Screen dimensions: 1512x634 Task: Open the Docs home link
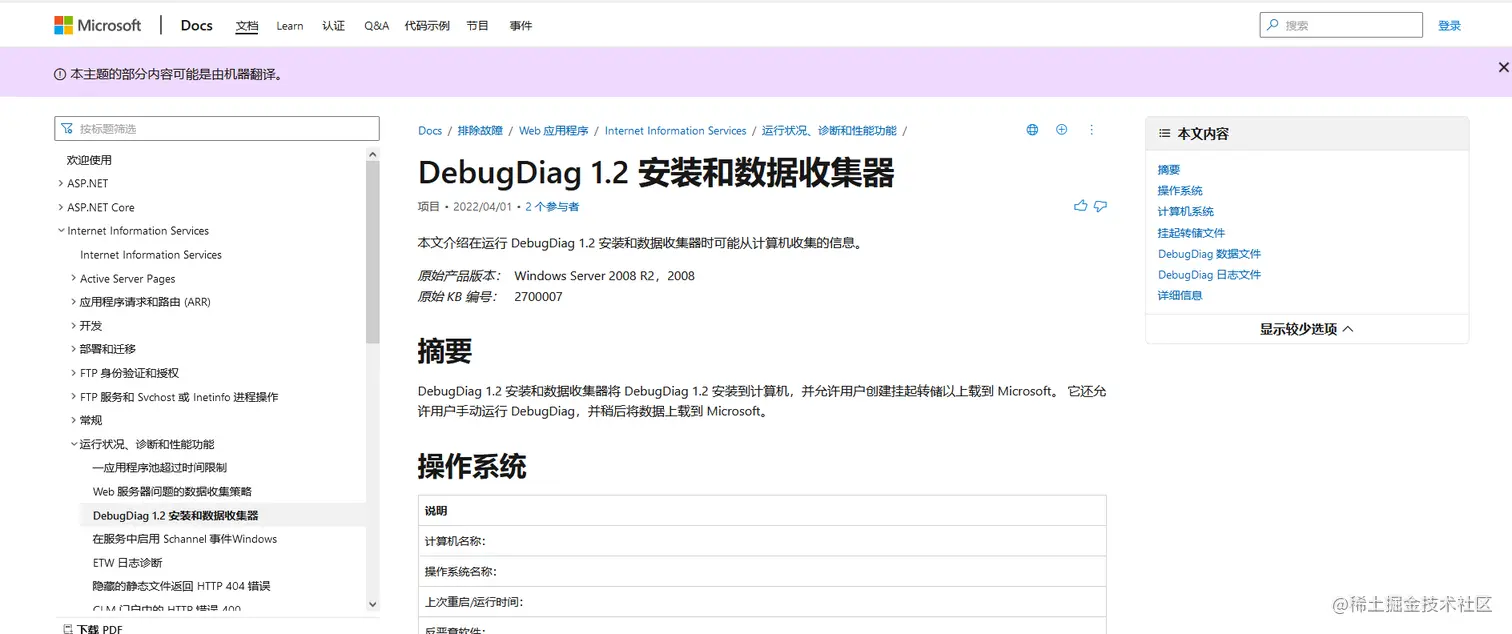pos(197,25)
